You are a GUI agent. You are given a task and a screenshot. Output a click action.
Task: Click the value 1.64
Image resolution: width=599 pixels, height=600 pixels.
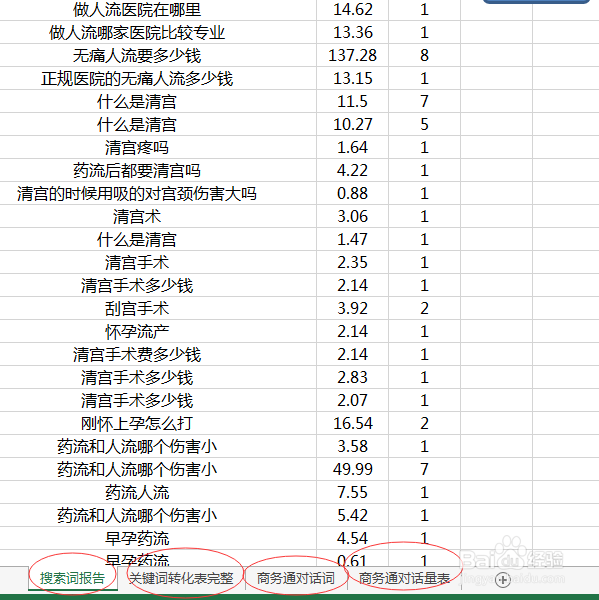(353, 147)
